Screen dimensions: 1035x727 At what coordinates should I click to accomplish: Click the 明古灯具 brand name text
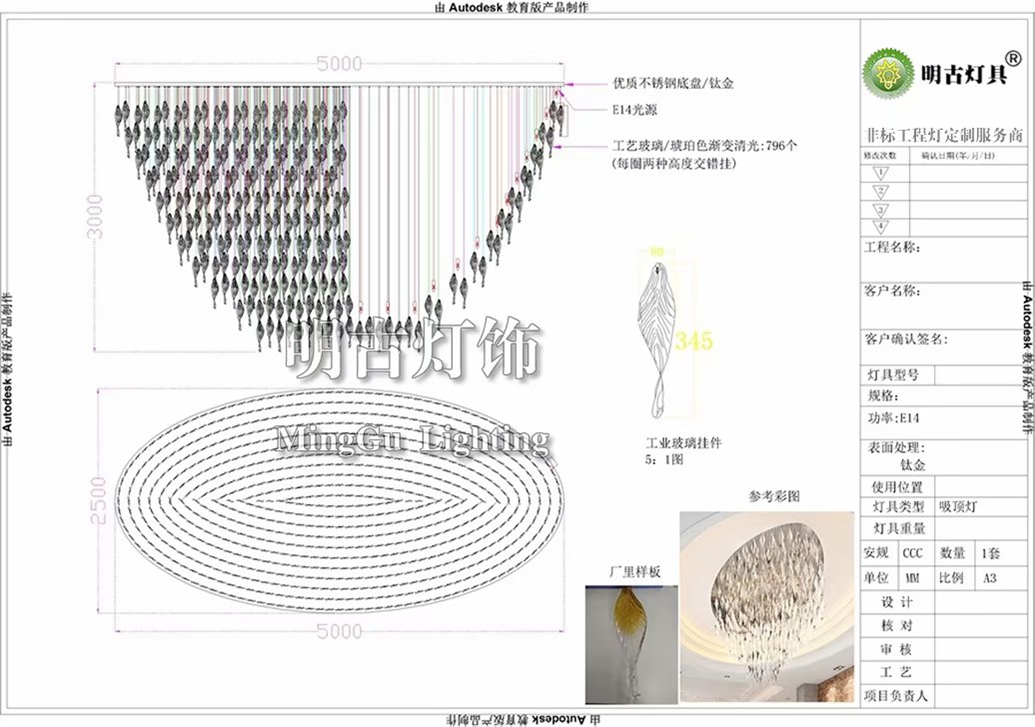[x=965, y=74]
